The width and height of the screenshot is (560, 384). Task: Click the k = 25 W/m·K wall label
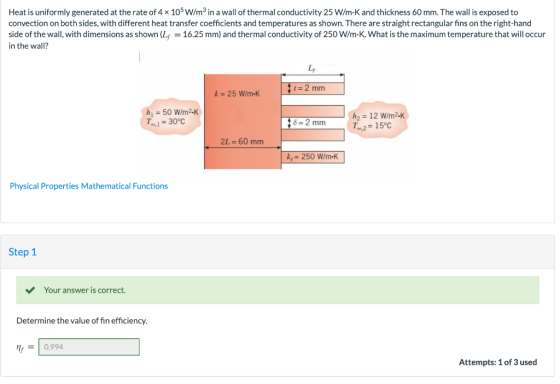point(237,94)
